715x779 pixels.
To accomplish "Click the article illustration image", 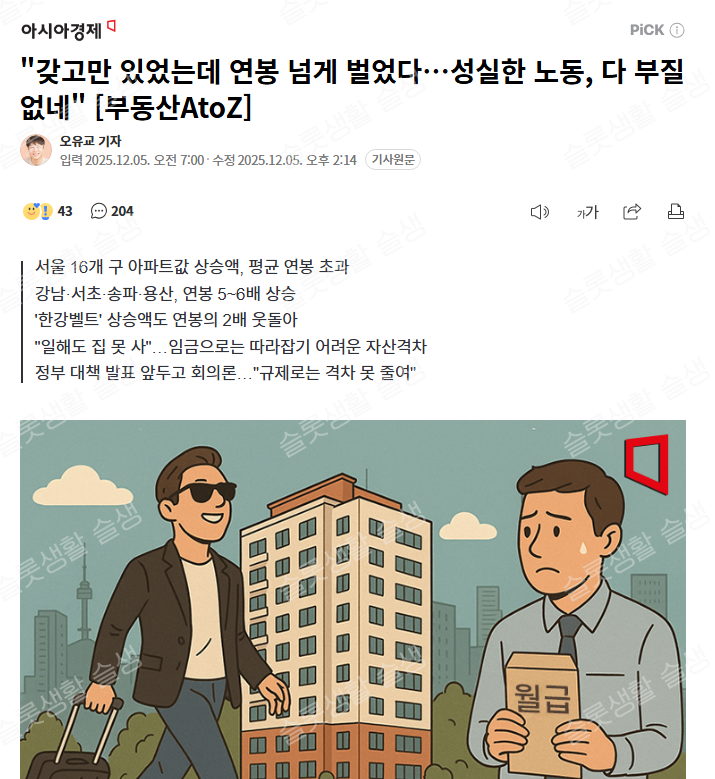I will [x=353, y=599].
